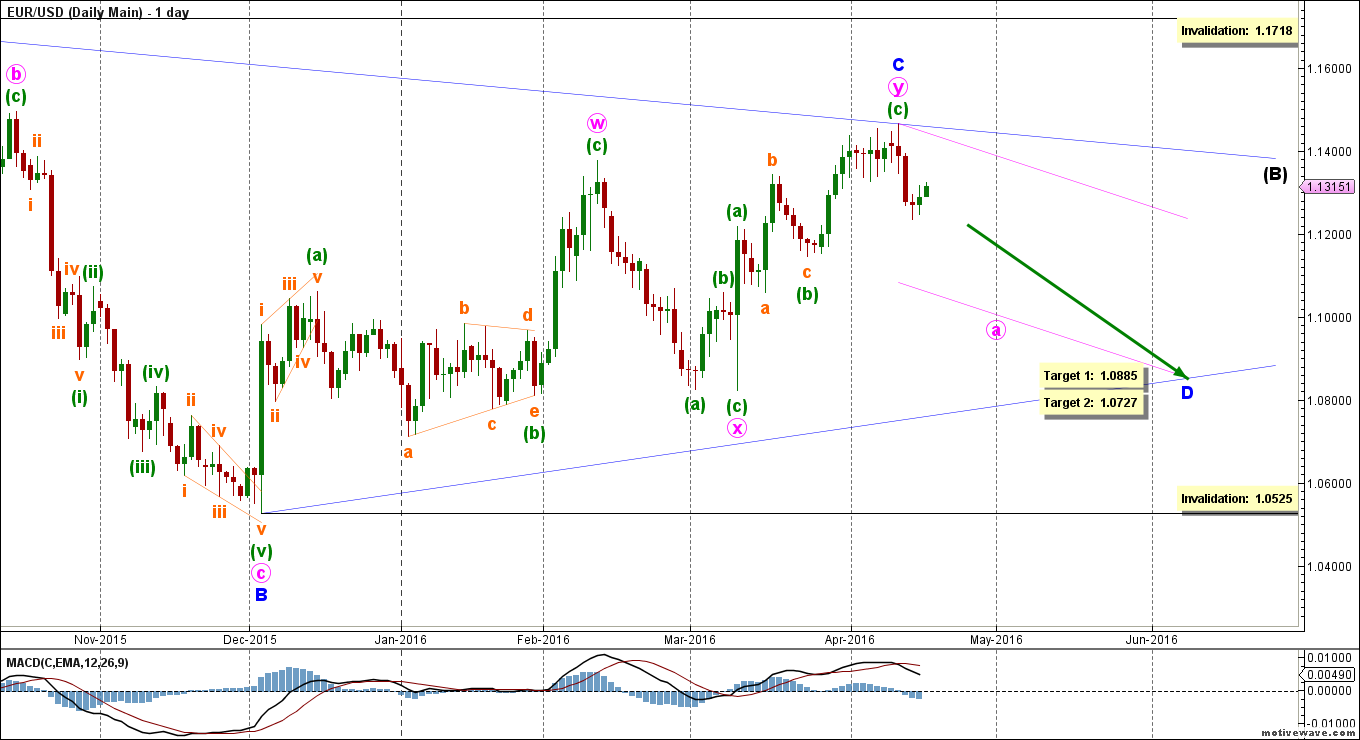
Task: Click the orange e triangle label
Action: tap(534, 411)
